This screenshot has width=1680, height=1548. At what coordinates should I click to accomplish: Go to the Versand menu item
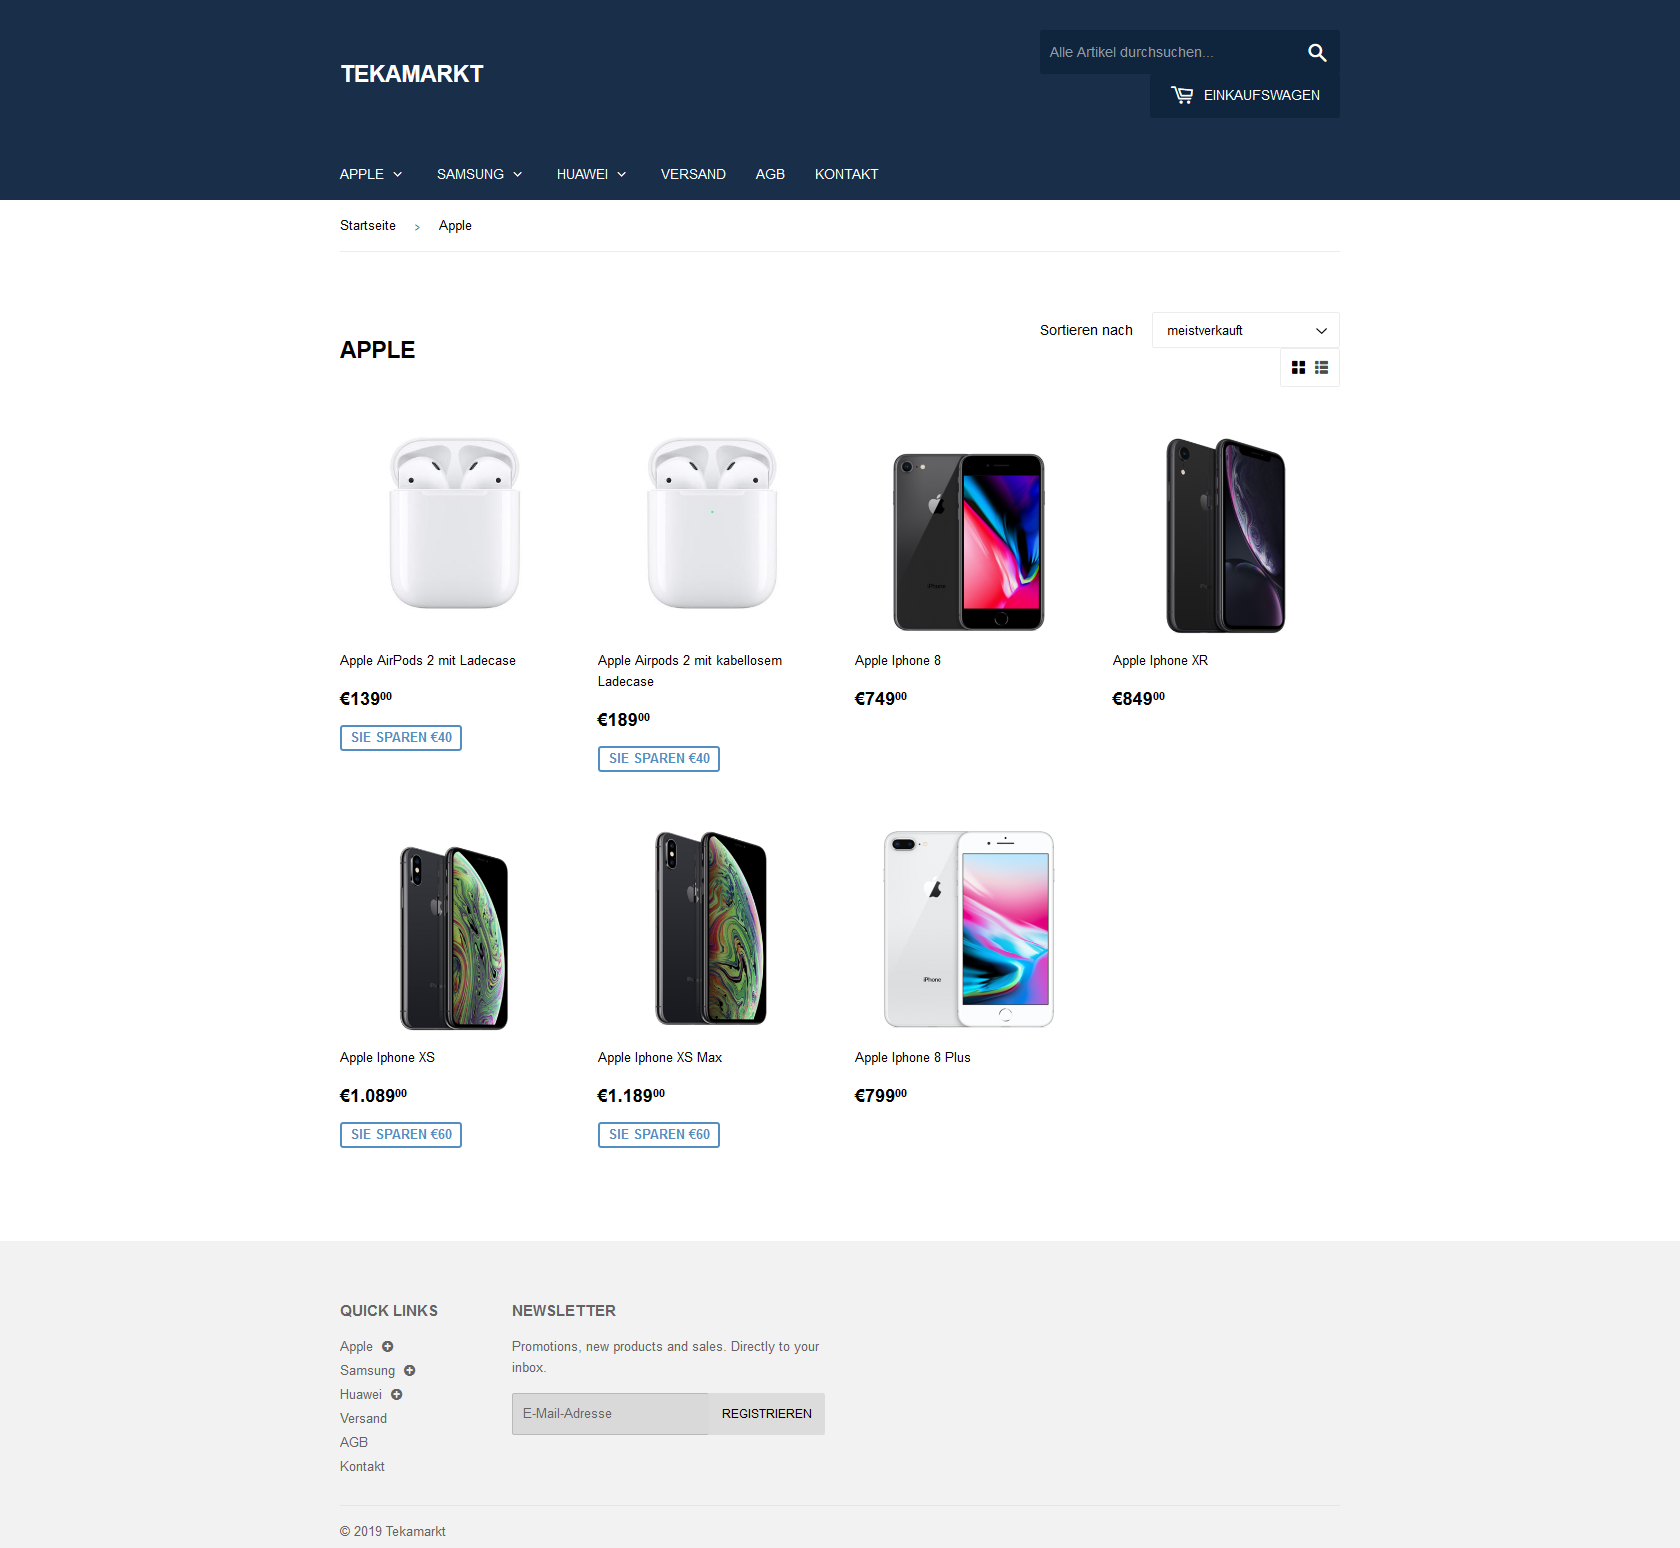693,174
